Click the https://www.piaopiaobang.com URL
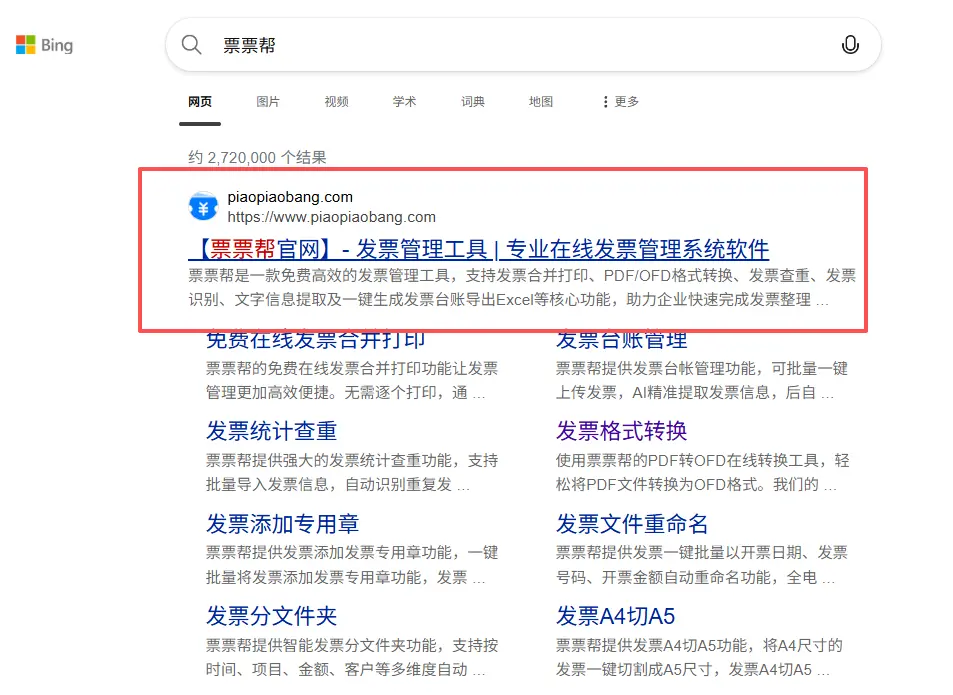Image resolution: width=953 pixels, height=695 pixels. point(331,216)
